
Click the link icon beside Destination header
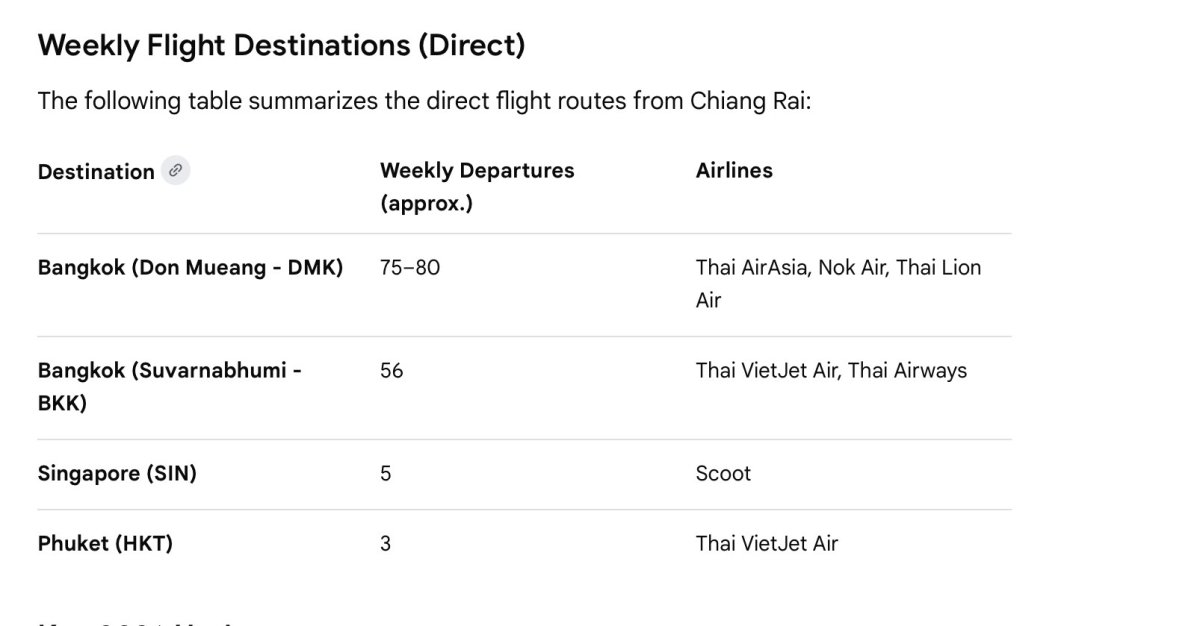coord(176,171)
